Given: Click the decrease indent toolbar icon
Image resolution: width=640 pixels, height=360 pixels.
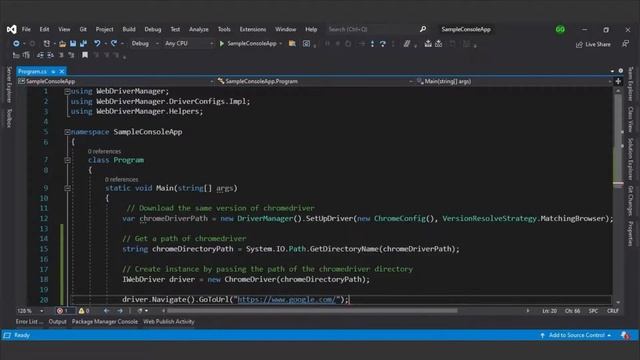Looking at the screenshot, I should coord(40,55).
